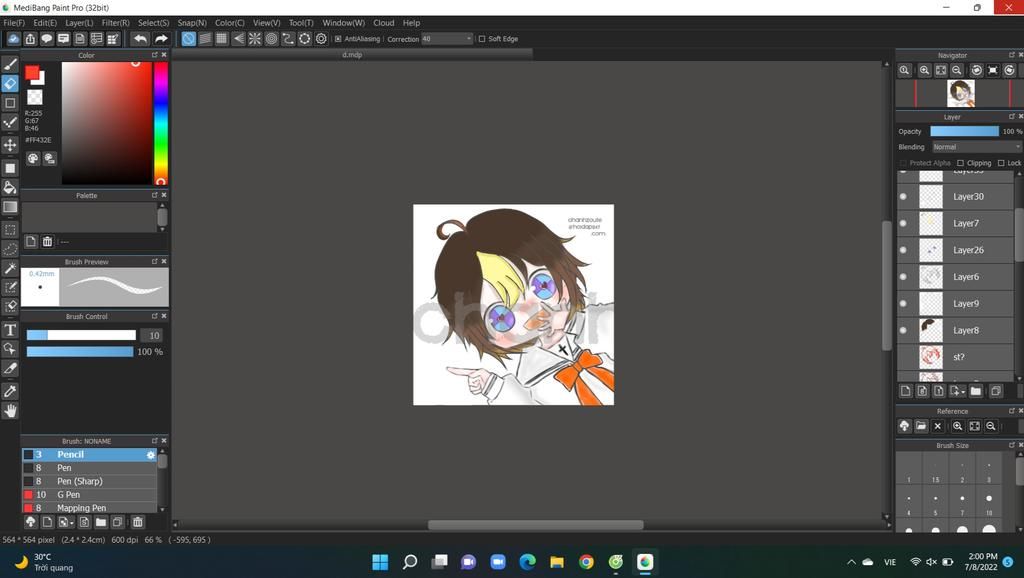Click the Redo arrow in toolbar
The width and height of the screenshot is (1024, 578).
(x=161, y=39)
